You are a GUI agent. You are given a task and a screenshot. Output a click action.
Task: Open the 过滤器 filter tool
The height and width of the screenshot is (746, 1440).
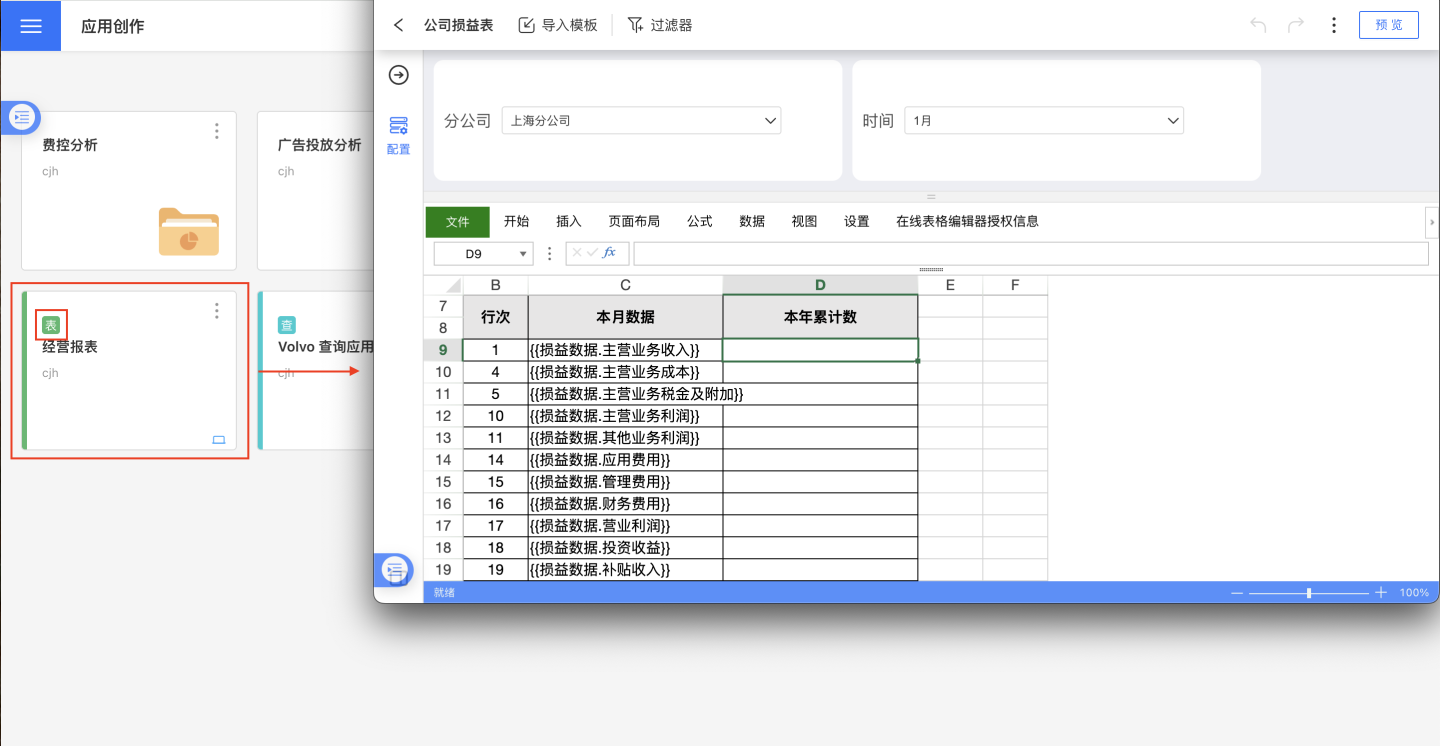point(660,25)
